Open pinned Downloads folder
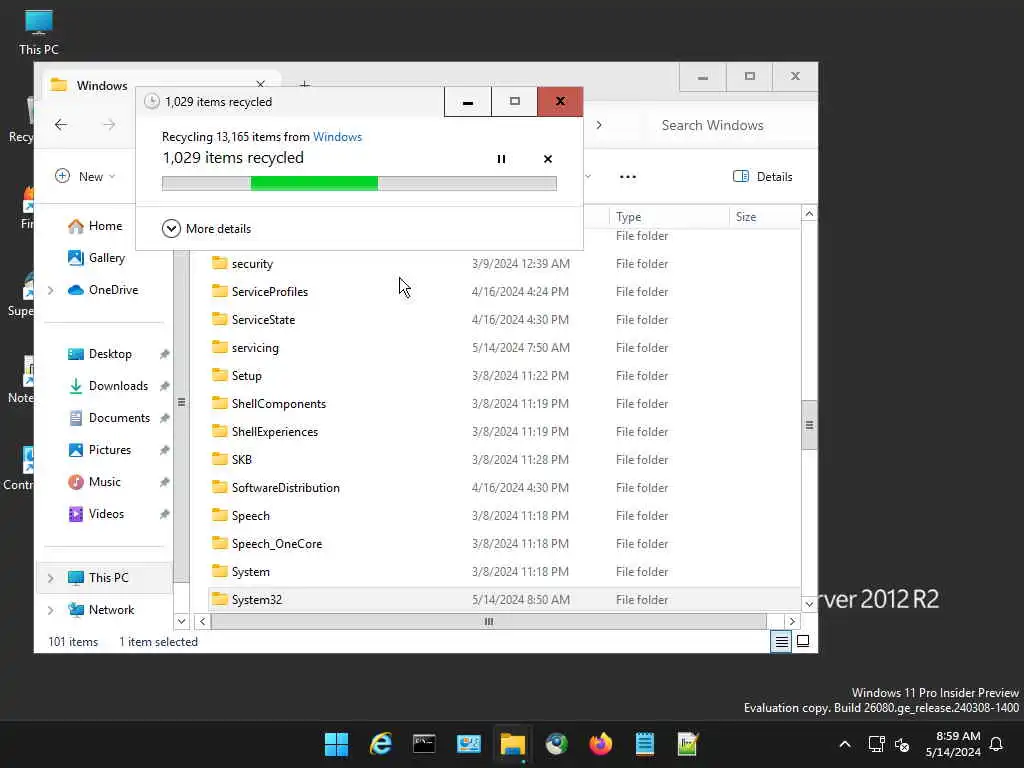1024x768 pixels. 108,386
